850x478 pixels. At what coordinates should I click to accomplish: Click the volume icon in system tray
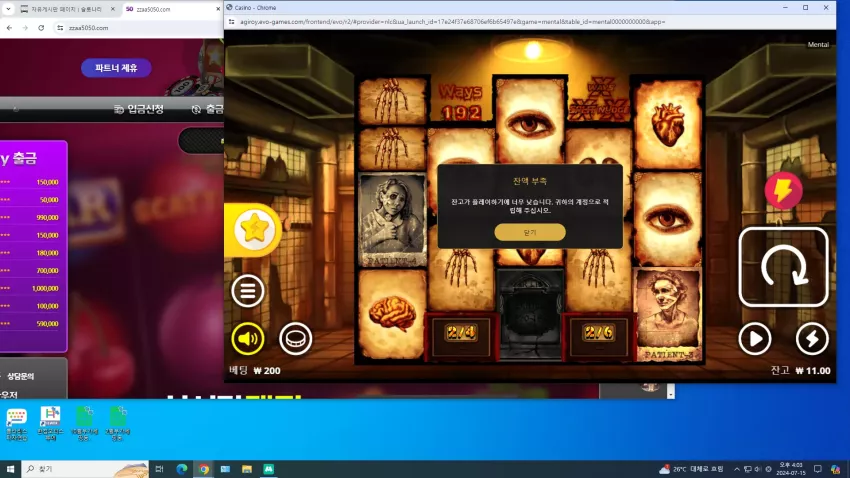point(758,469)
